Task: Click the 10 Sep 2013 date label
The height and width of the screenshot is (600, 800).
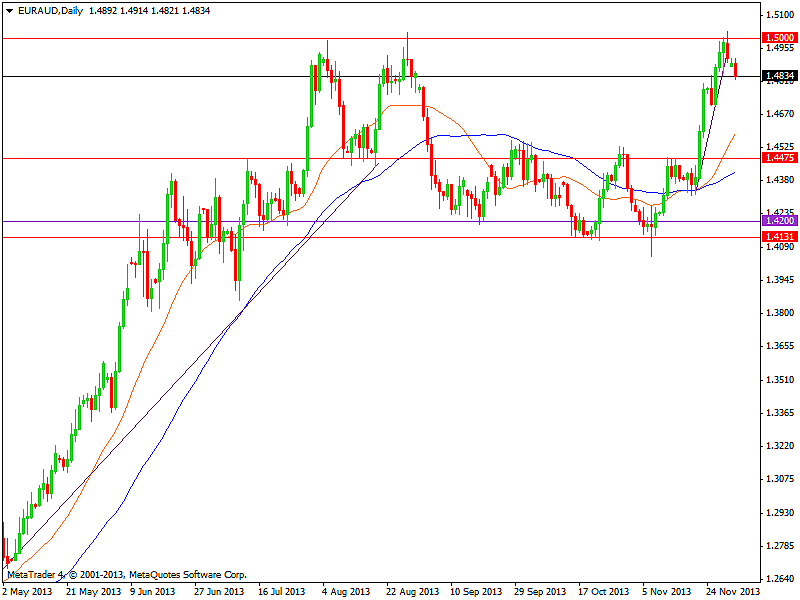Action: [474, 591]
